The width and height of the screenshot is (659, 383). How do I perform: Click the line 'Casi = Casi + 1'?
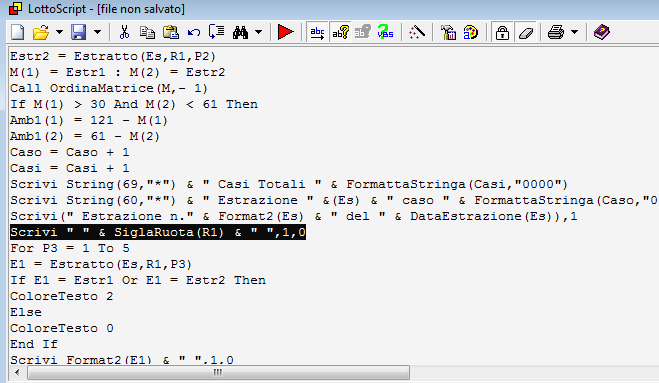tap(69, 168)
